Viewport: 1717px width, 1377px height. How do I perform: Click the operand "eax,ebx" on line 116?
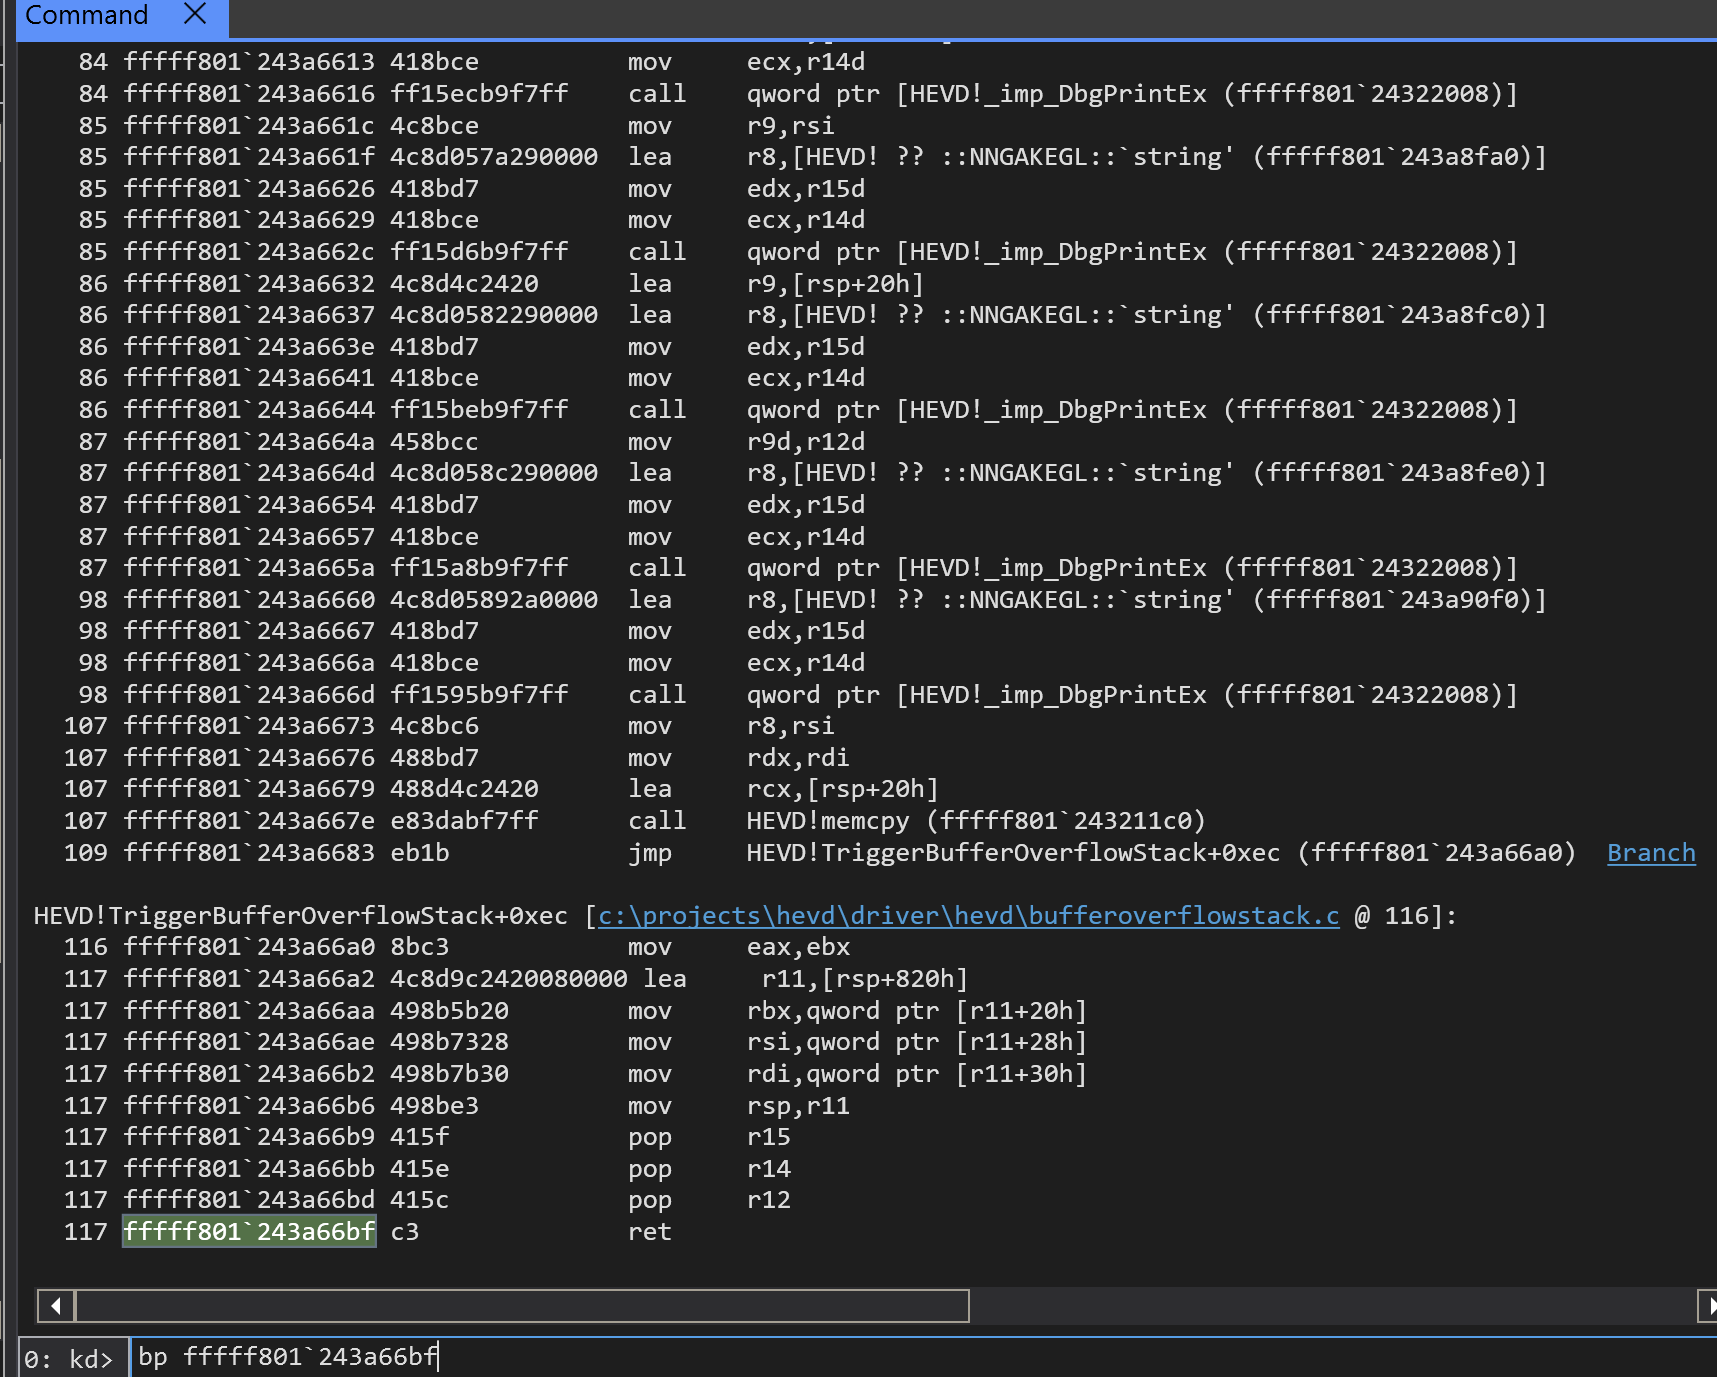(x=797, y=947)
